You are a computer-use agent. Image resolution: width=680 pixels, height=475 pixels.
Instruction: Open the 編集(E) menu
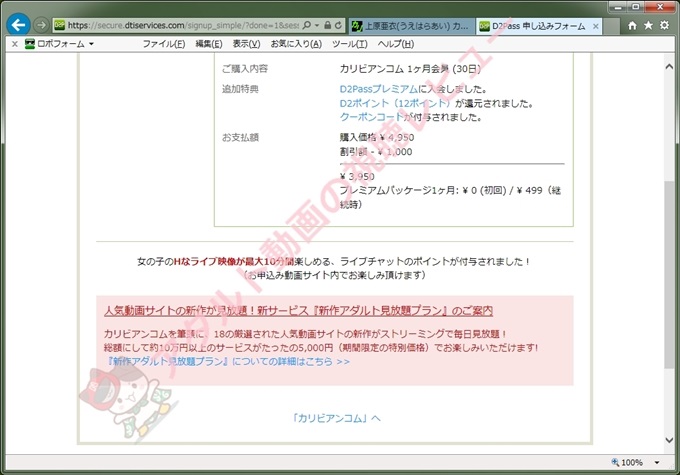point(209,44)
